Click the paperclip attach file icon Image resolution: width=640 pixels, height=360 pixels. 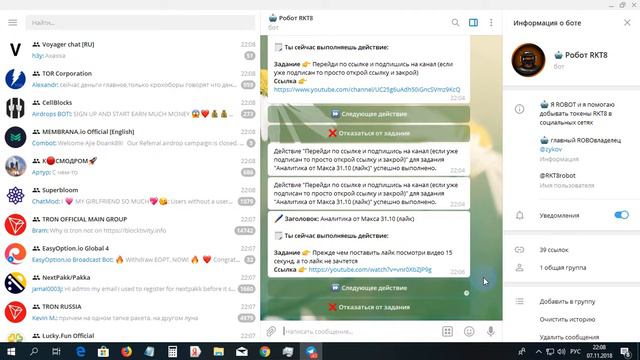271,331
